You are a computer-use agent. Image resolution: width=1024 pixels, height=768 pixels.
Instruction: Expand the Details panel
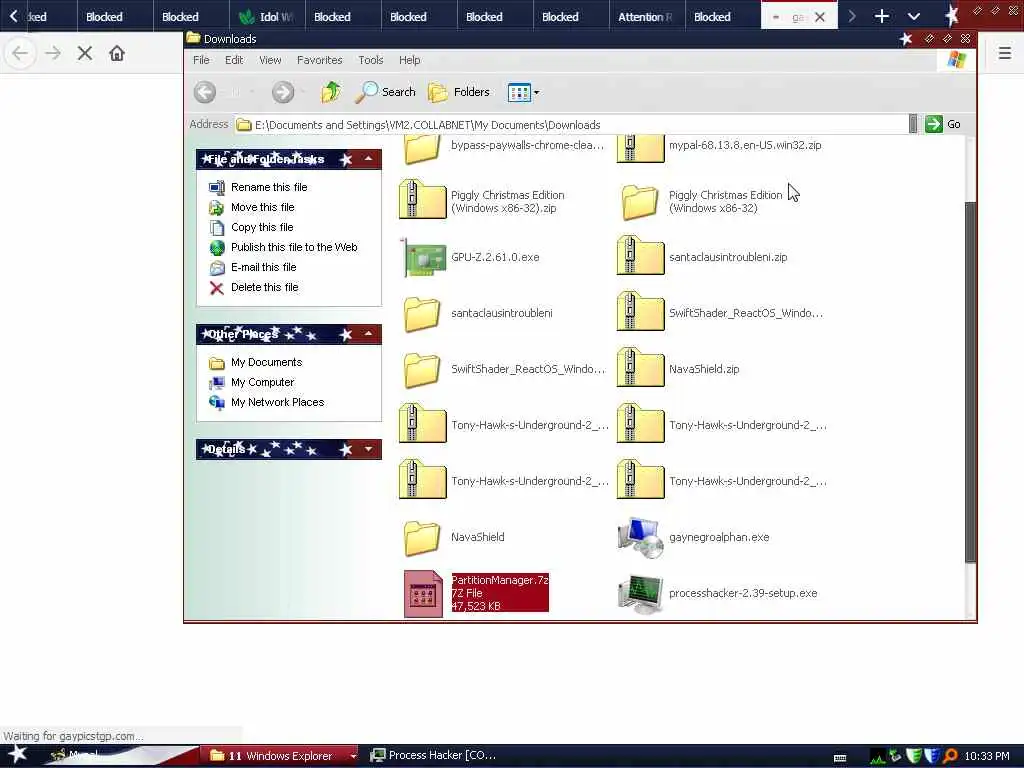pyautogui.click(x=368, y=449)
